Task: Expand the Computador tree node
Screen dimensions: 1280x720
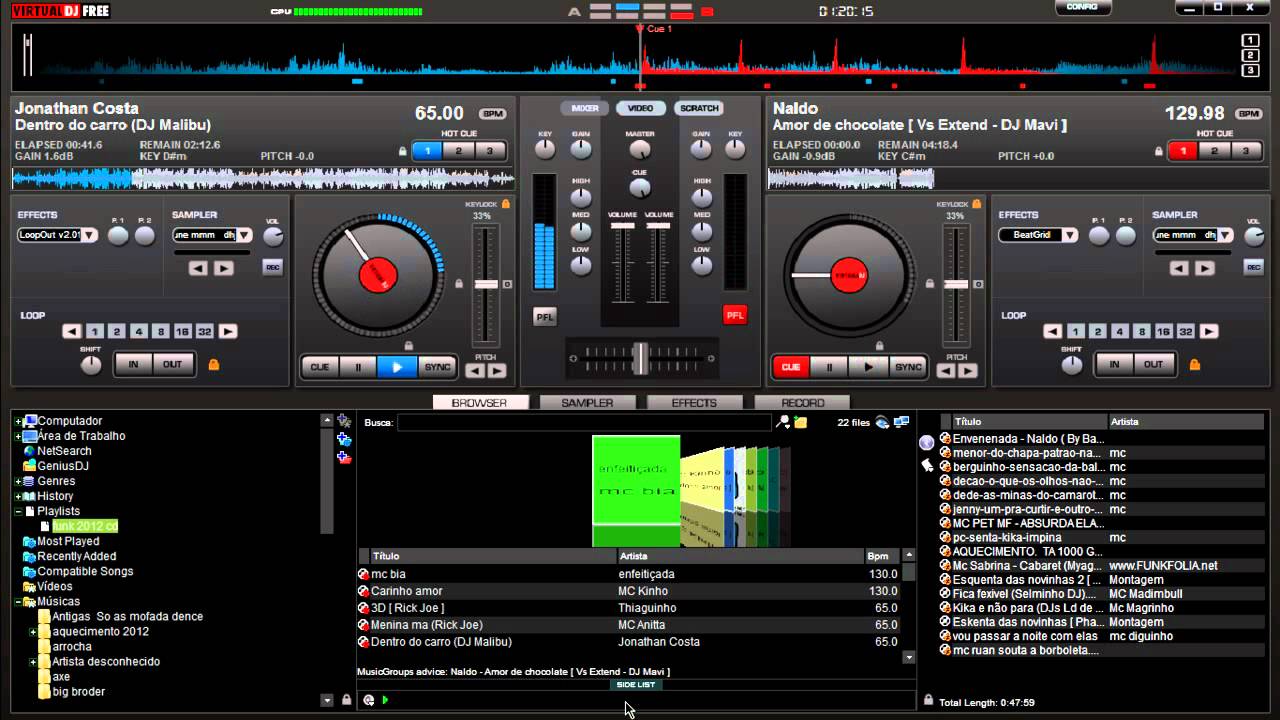Action: pyautogui.click(x=18, y=422)
